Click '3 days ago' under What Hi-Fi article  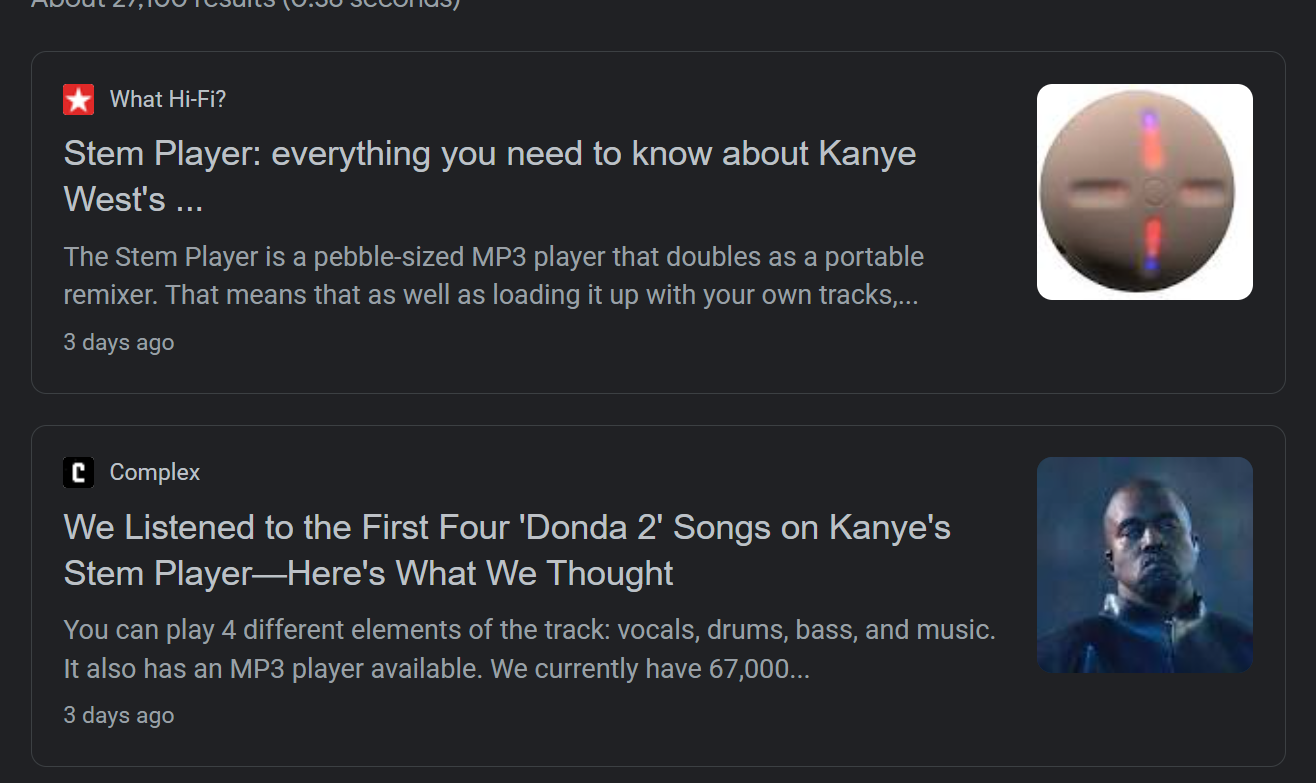click(x=119, y=342)
